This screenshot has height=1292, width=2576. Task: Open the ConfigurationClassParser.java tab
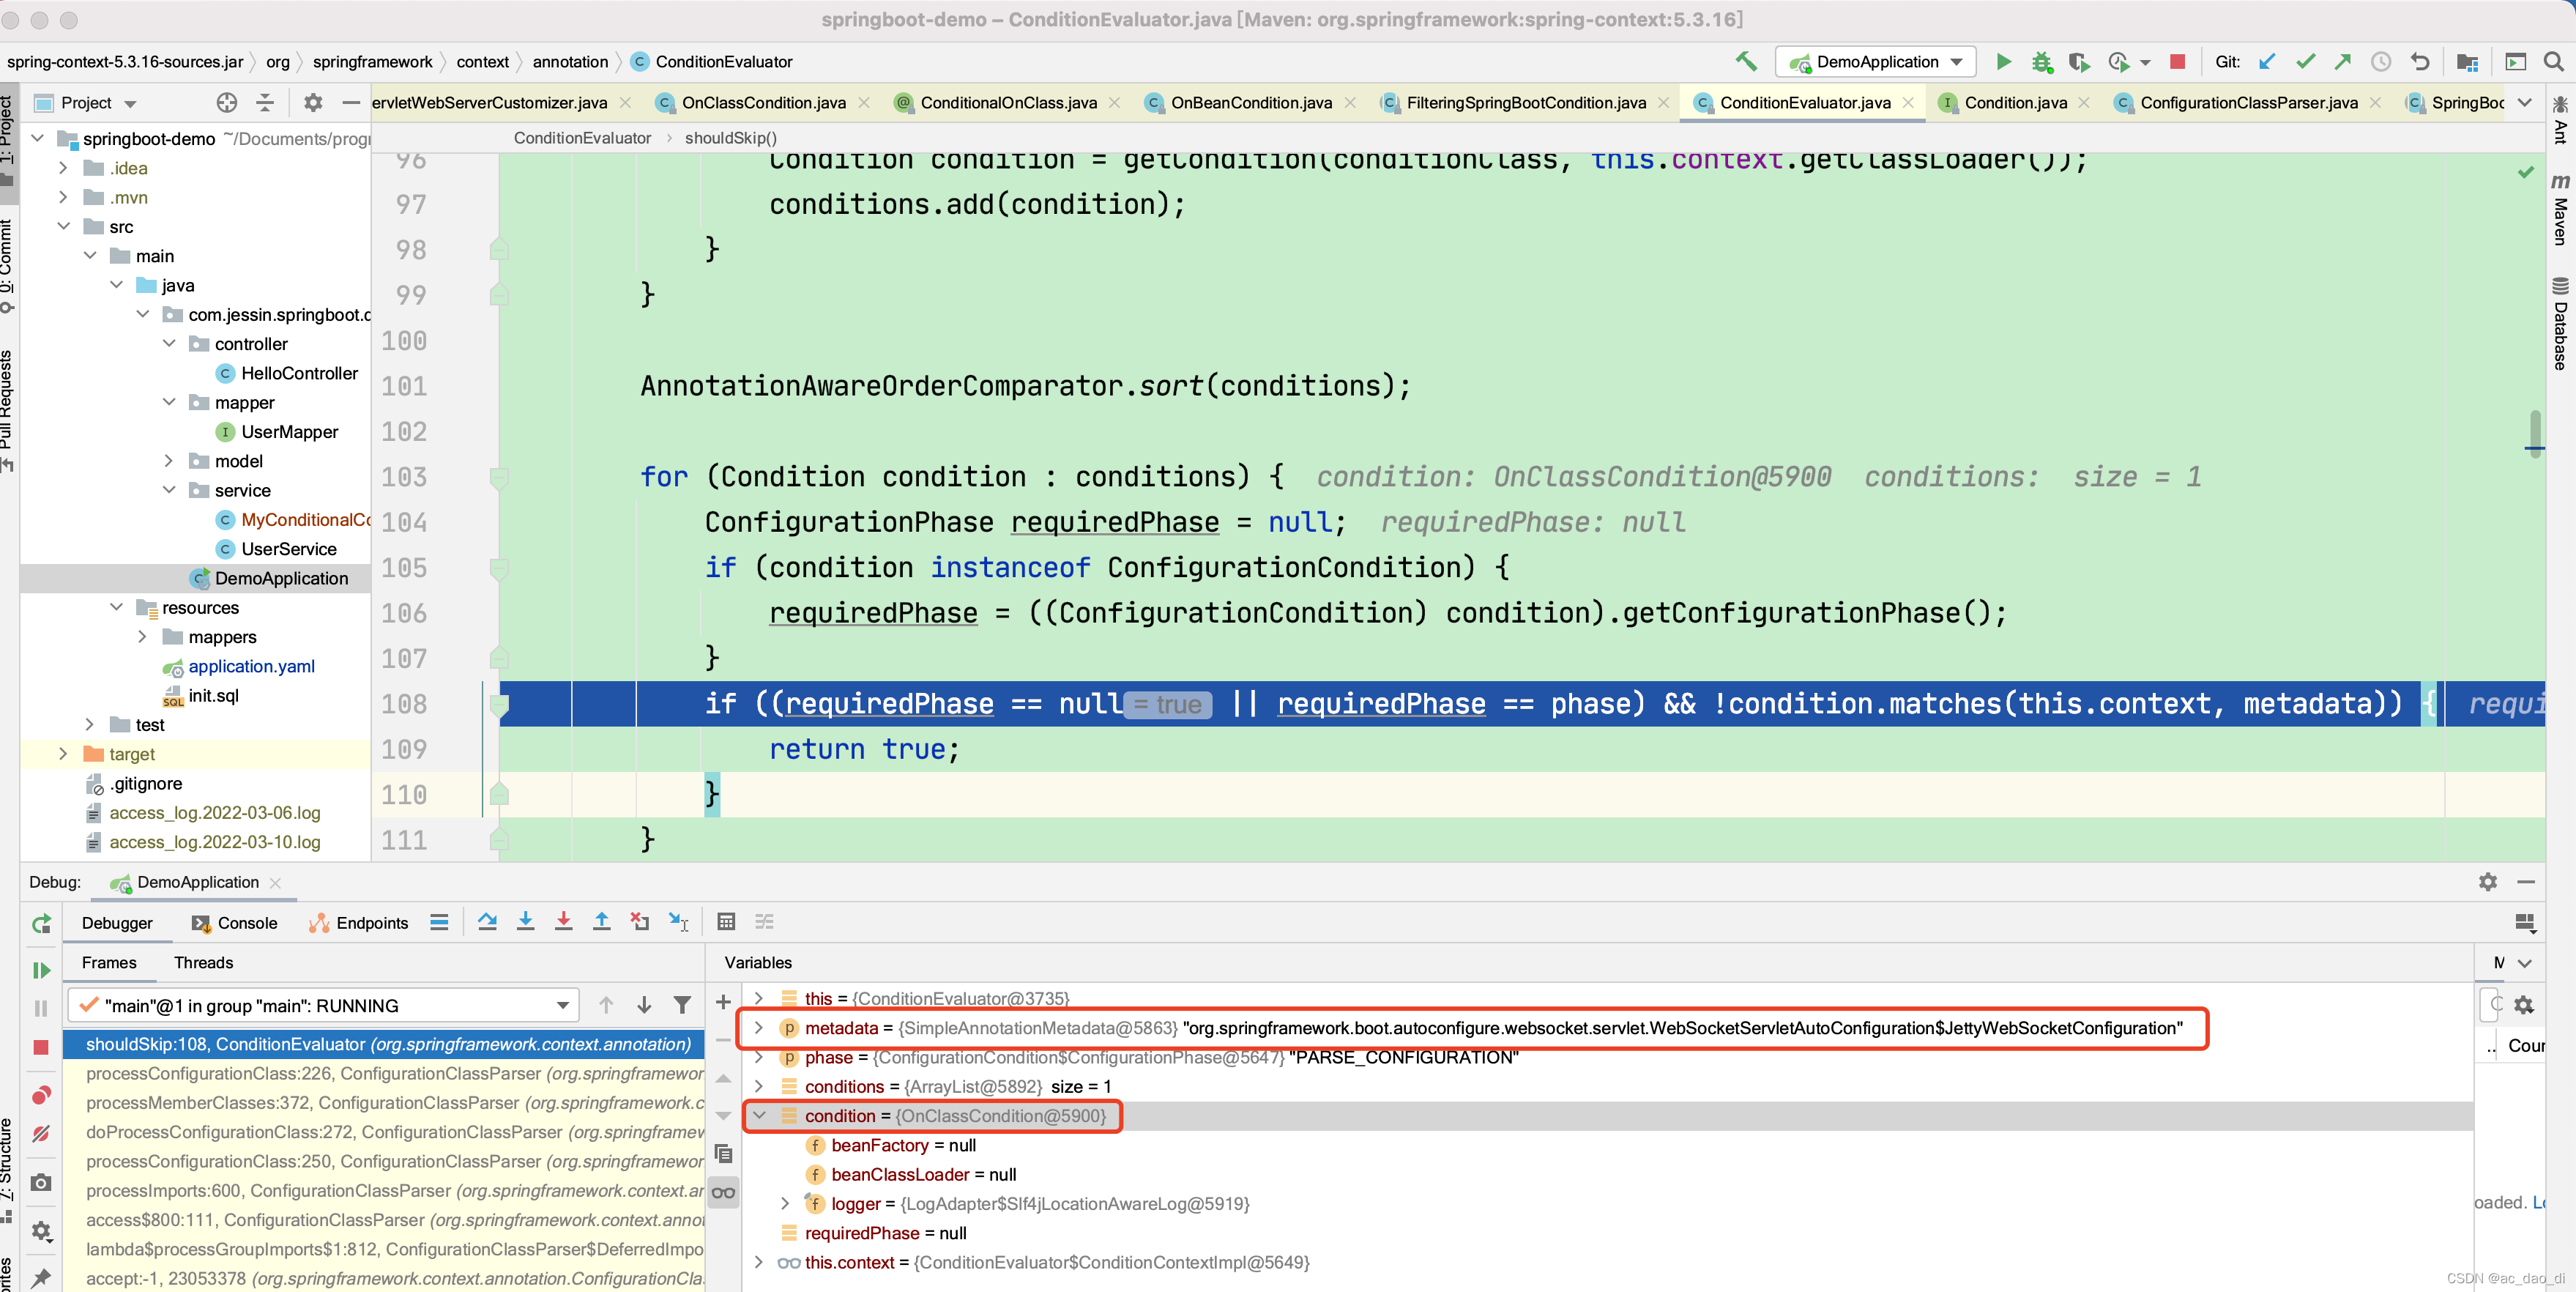tap(2248, 103)
